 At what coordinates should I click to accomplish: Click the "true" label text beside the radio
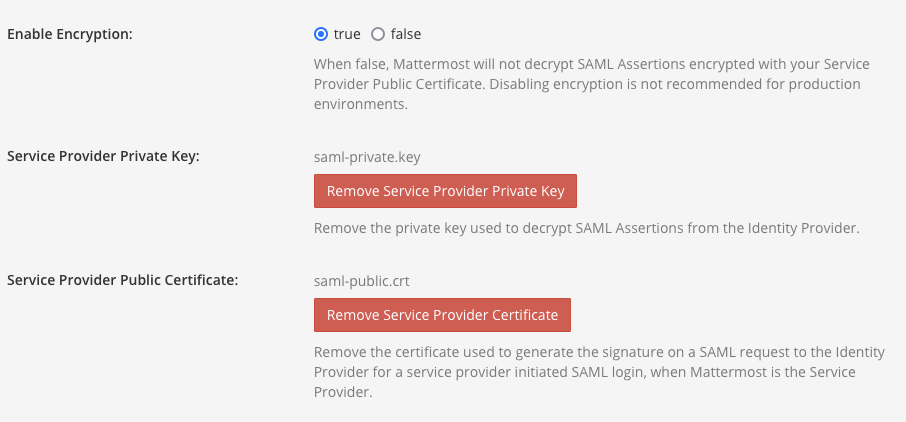pyautogui.click(x=346, y=34)
